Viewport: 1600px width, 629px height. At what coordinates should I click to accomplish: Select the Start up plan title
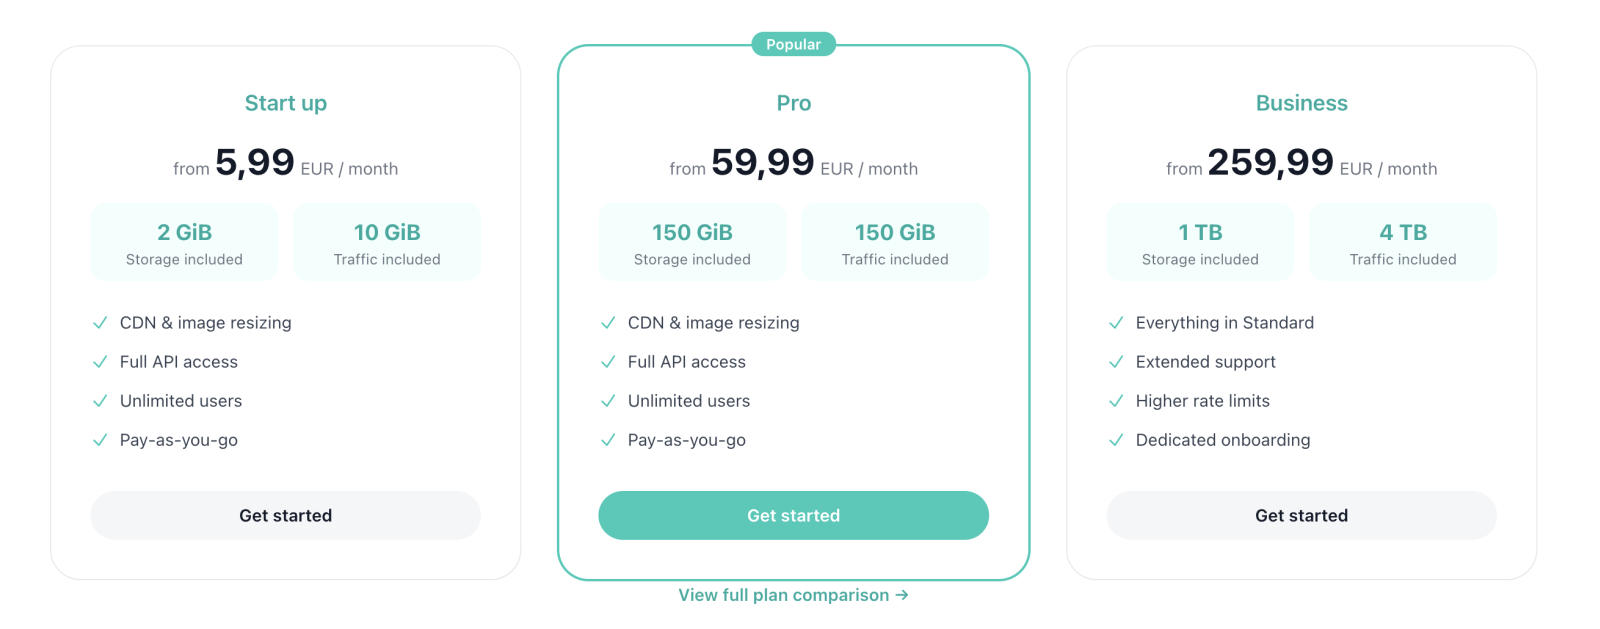(285, 103)
